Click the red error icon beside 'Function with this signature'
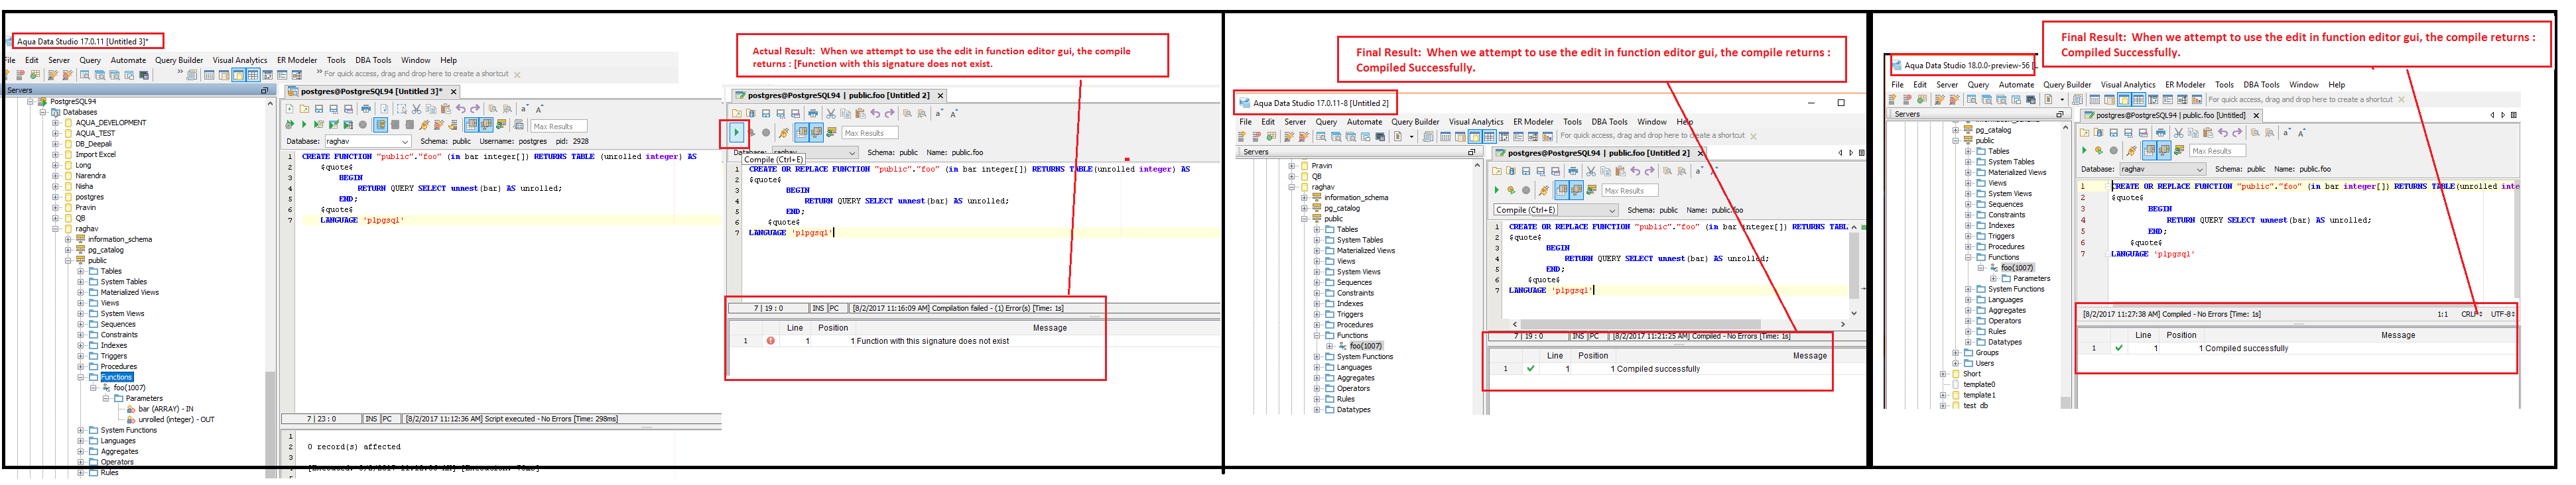 (771, 341)
